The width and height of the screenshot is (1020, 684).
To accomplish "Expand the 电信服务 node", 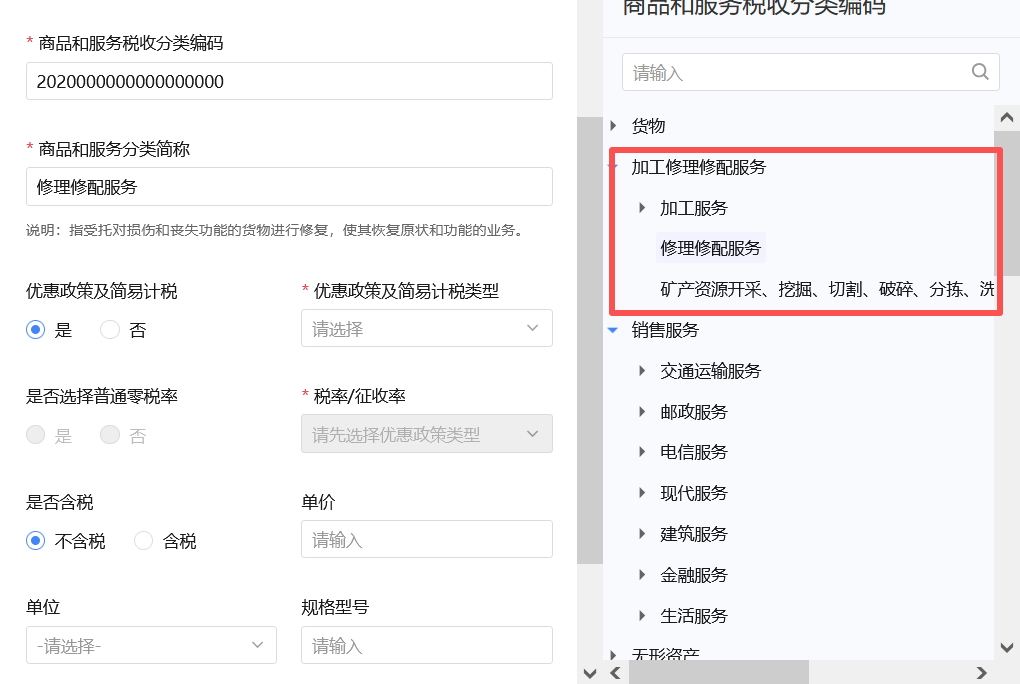I will click(640, 452).
